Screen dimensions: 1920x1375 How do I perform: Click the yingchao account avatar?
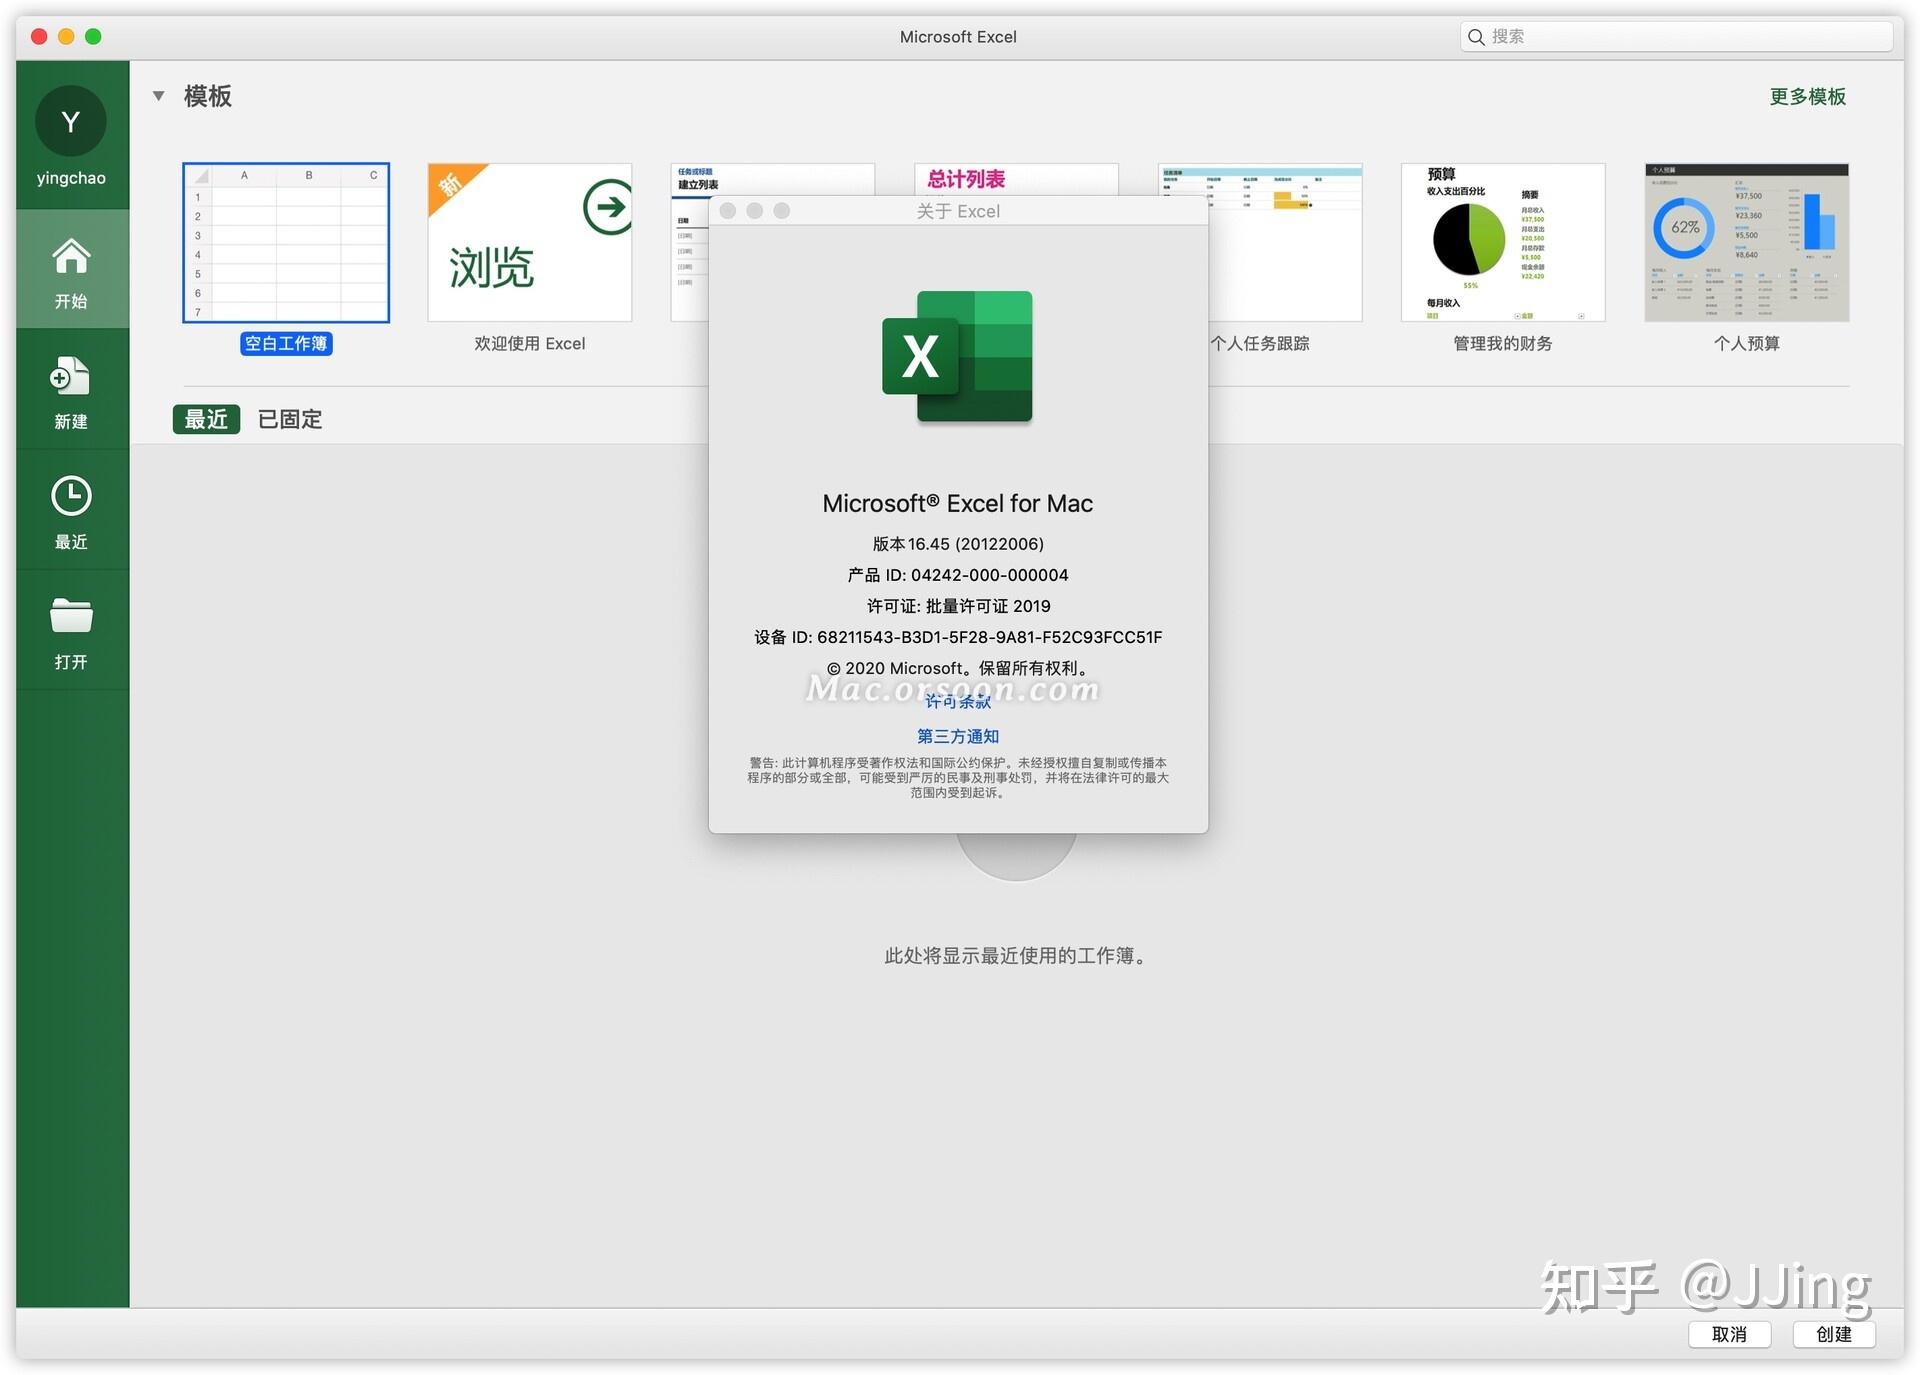pos(71,121)
